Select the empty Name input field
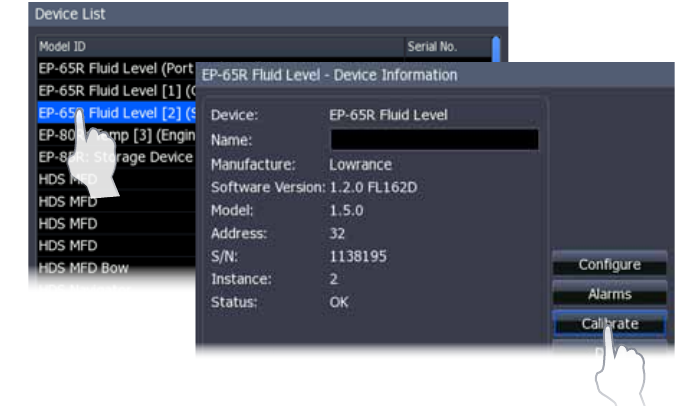The width and height of the screenshot is (694, 406). [435, 140]
